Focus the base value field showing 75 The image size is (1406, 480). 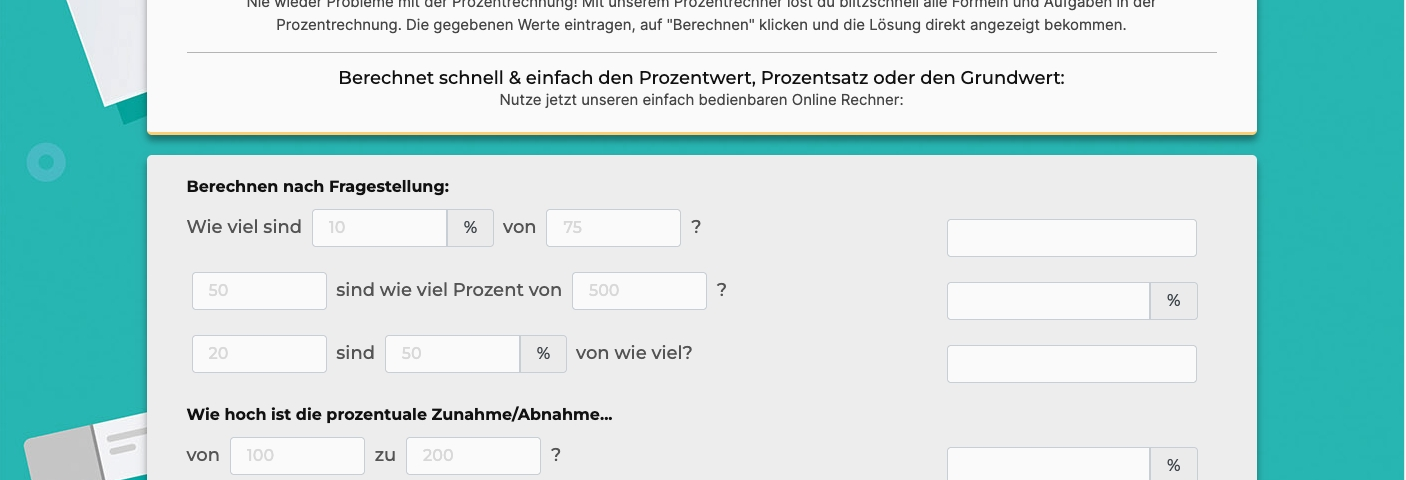pos(613,228)
